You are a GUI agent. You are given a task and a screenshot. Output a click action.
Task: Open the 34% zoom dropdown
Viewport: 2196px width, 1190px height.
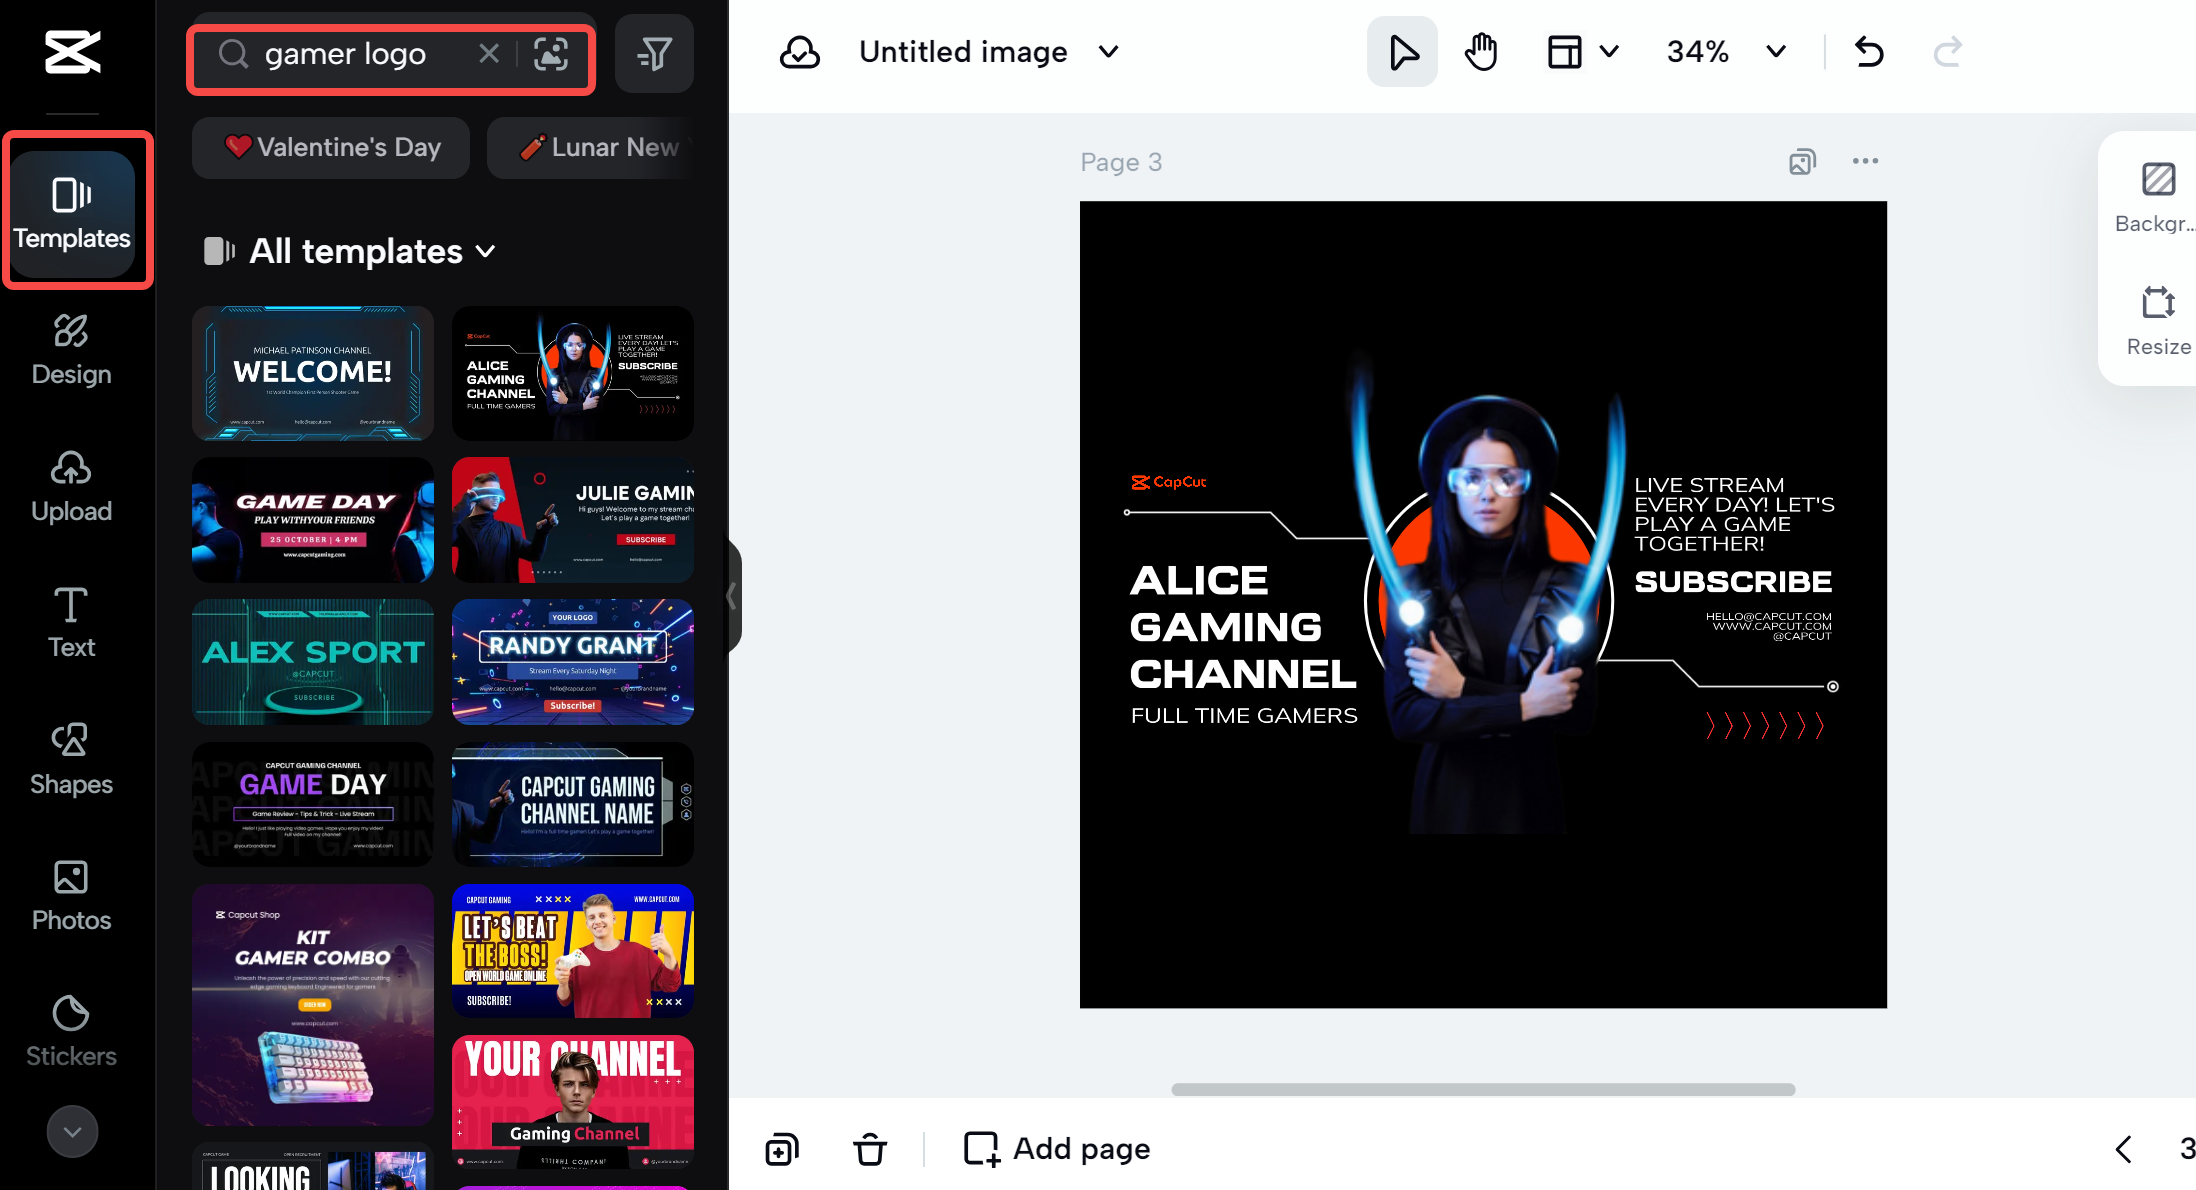pos(1775,52)
